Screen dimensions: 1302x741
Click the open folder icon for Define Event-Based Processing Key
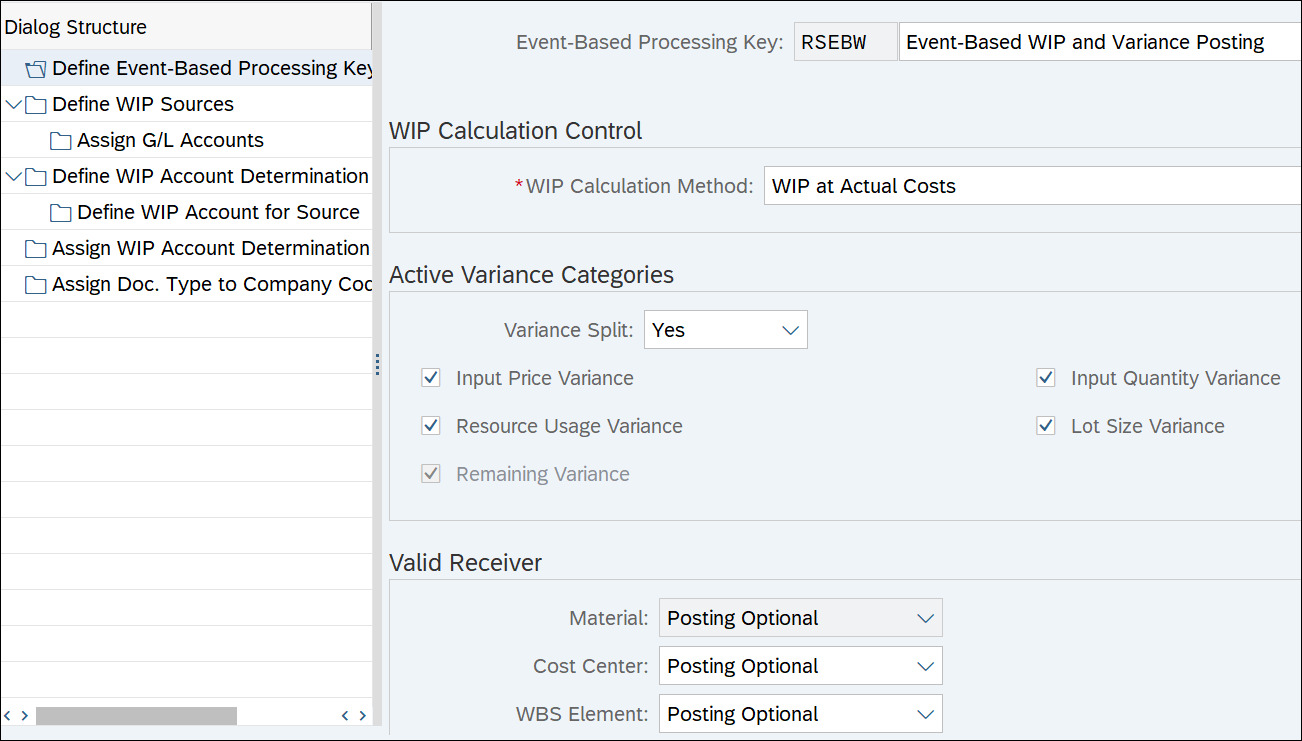(36, 69)
